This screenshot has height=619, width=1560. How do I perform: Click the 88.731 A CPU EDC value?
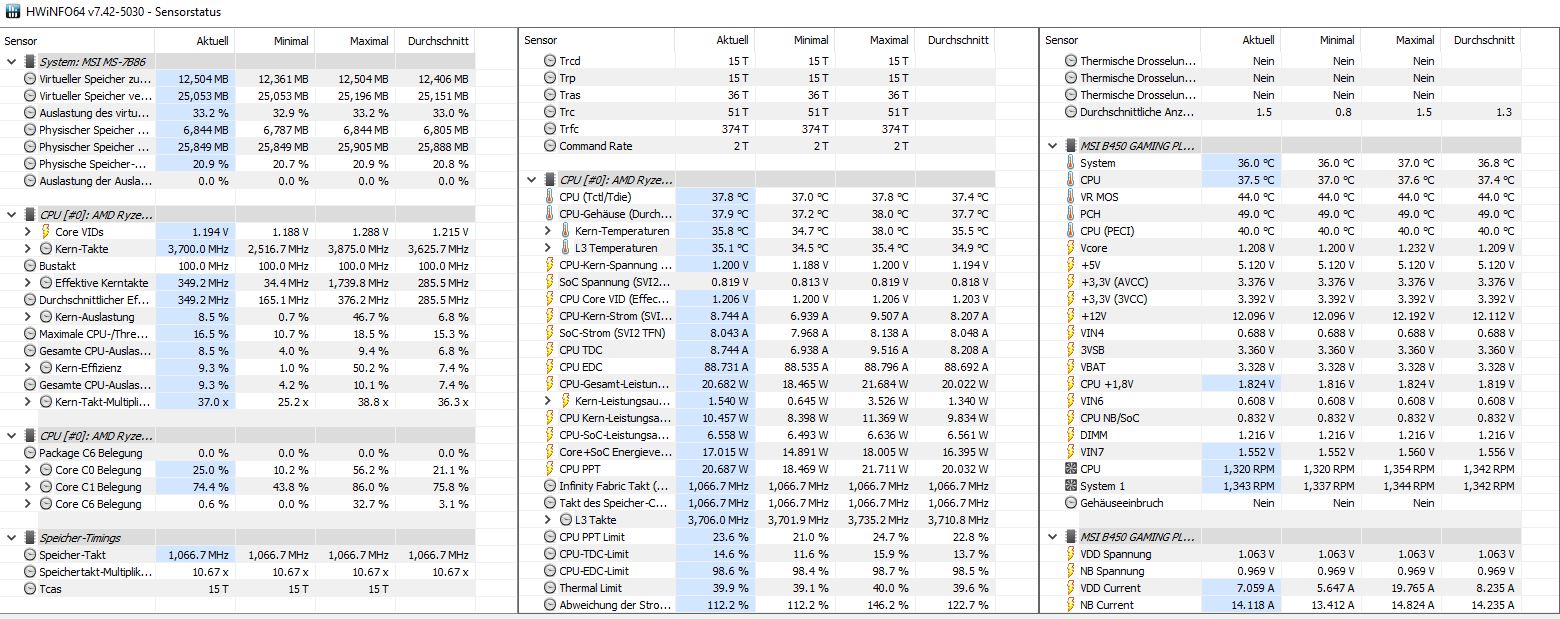click(x=724, y=367)
